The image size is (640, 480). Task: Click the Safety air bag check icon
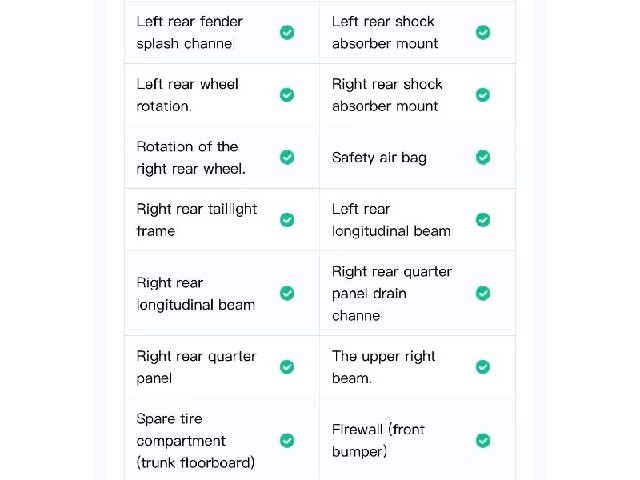(483, 157)
